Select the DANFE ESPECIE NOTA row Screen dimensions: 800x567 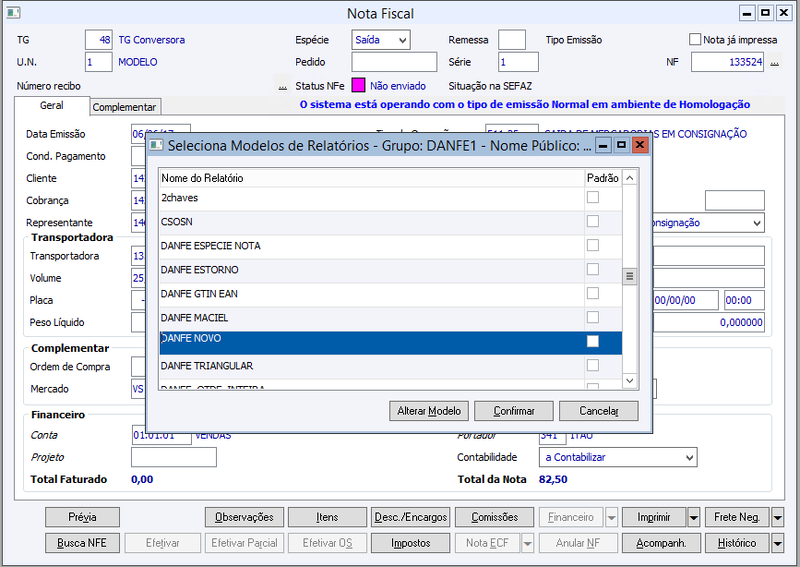(390, 246)
